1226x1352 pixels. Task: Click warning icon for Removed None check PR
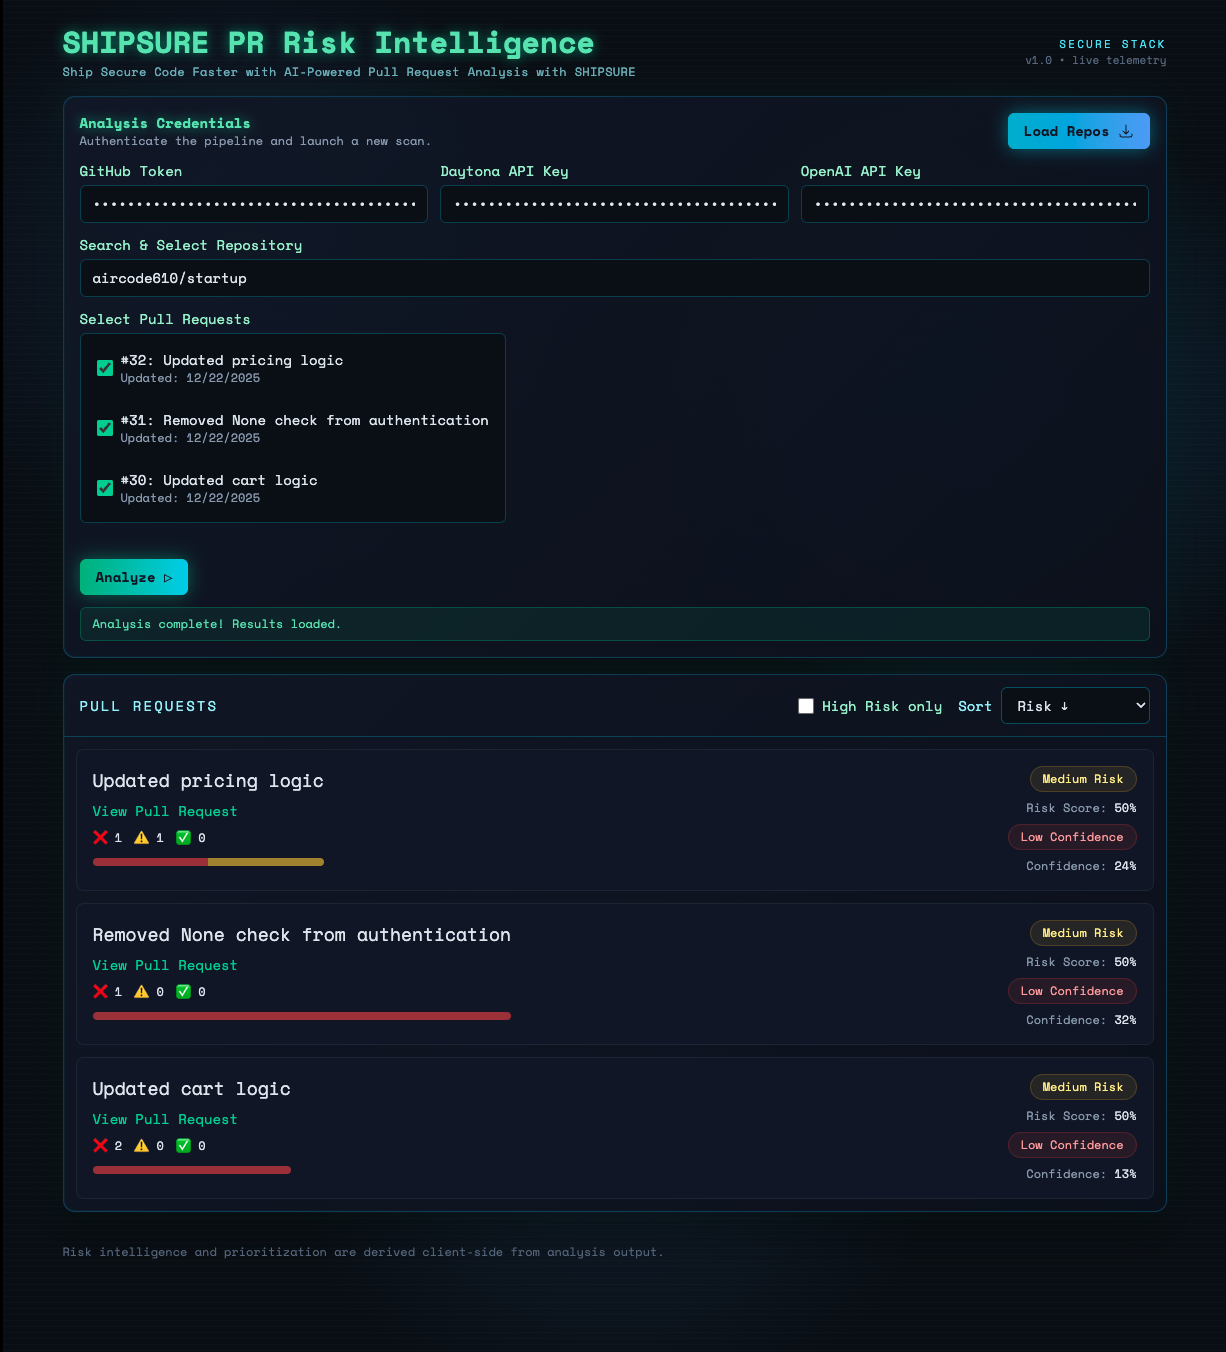tap(142, 992)
